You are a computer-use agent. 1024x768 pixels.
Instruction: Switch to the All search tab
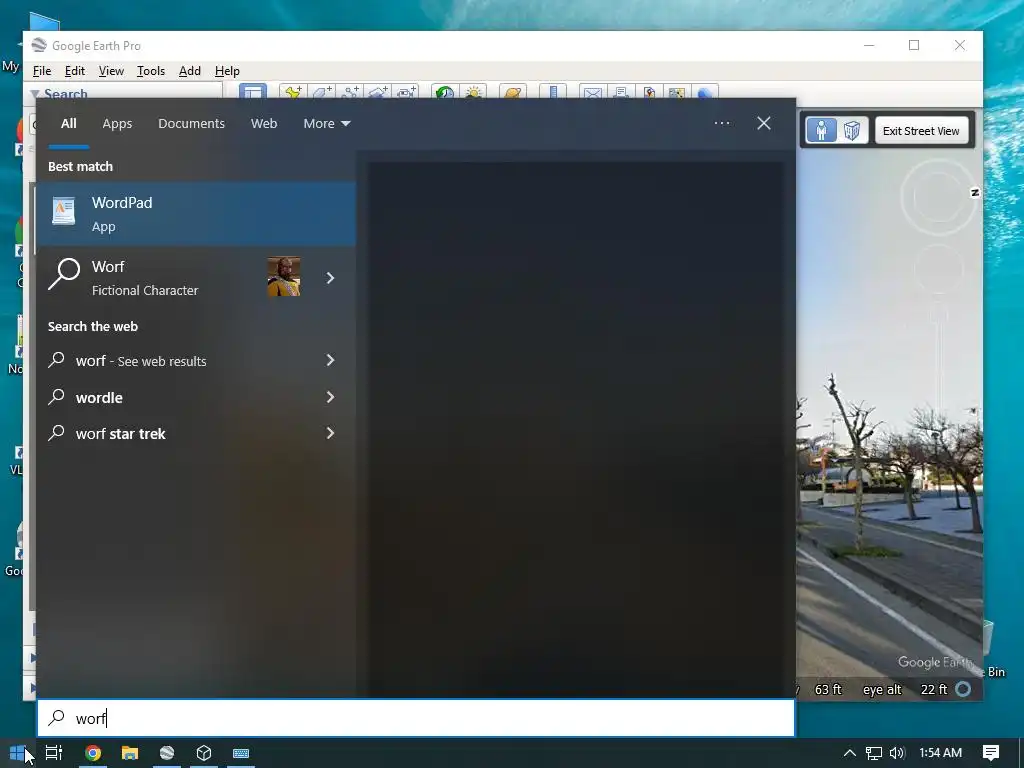click(69, 123)
